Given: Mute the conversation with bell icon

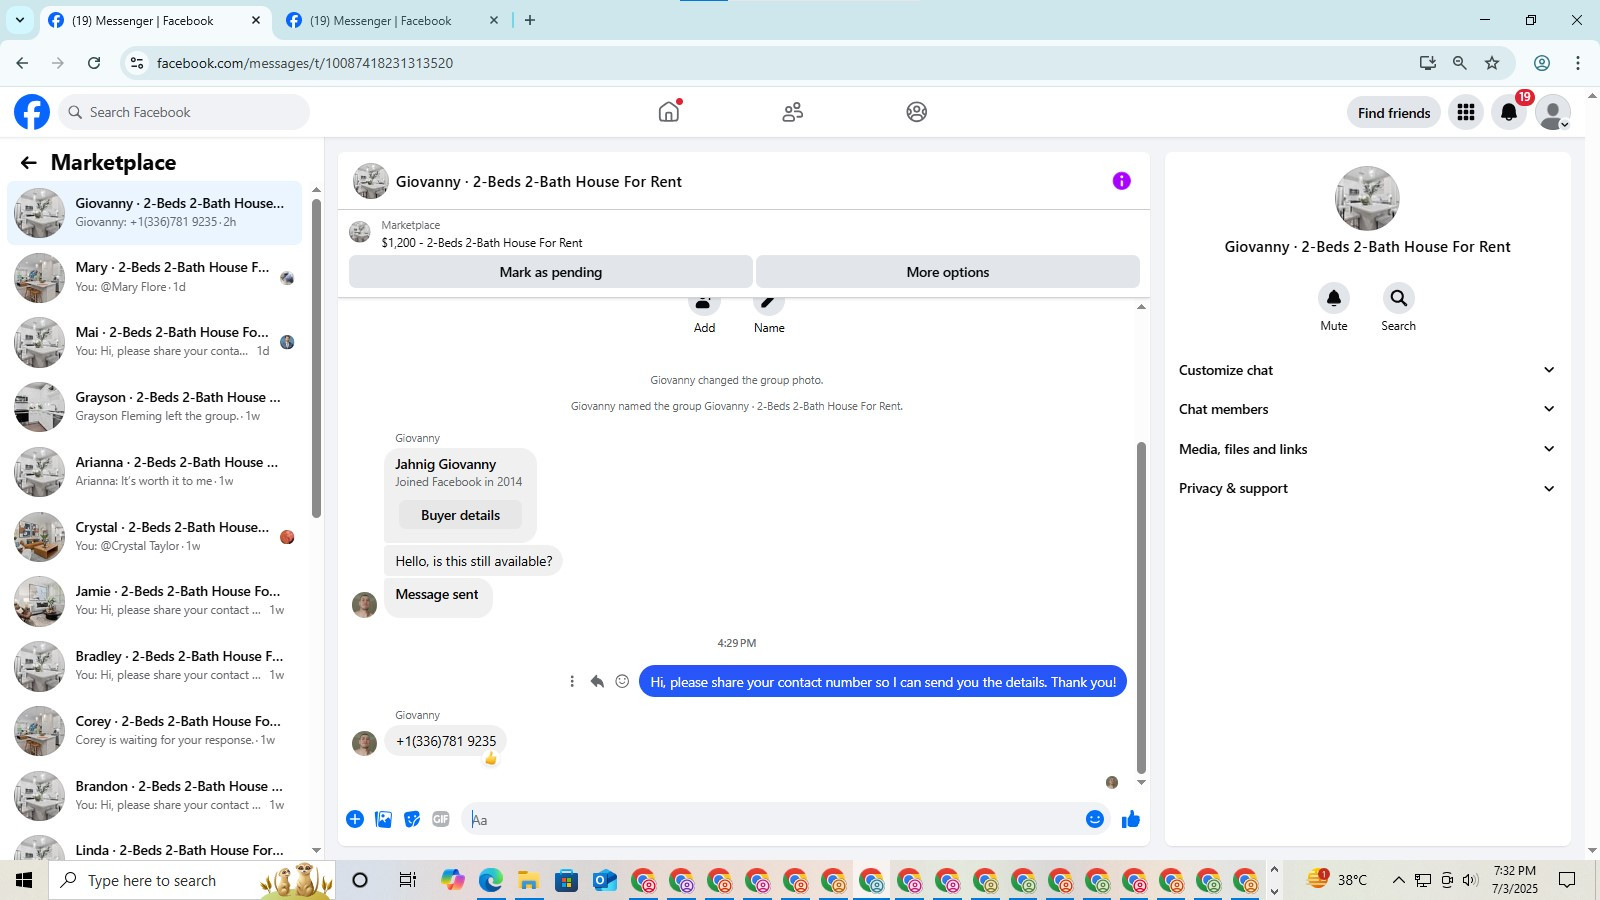Looking at the screenshot, I should coord(1334,298).
